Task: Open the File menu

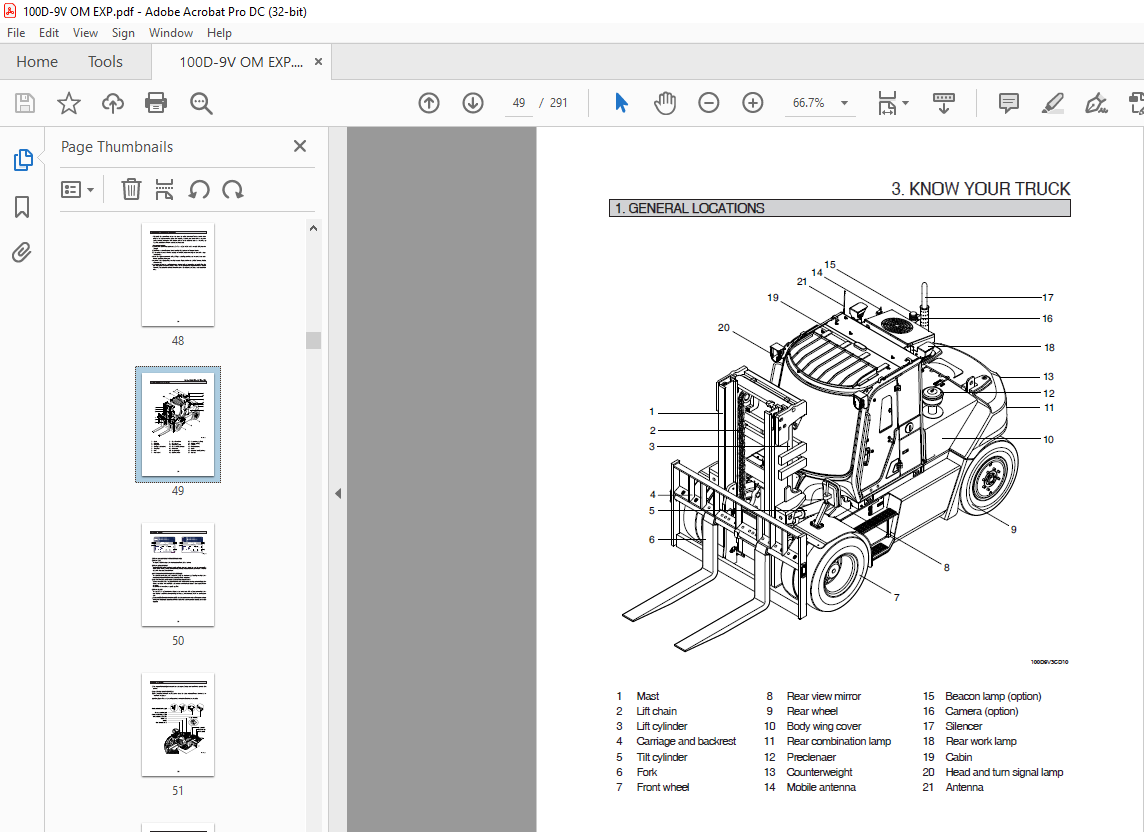Action: tap(16, 33)
